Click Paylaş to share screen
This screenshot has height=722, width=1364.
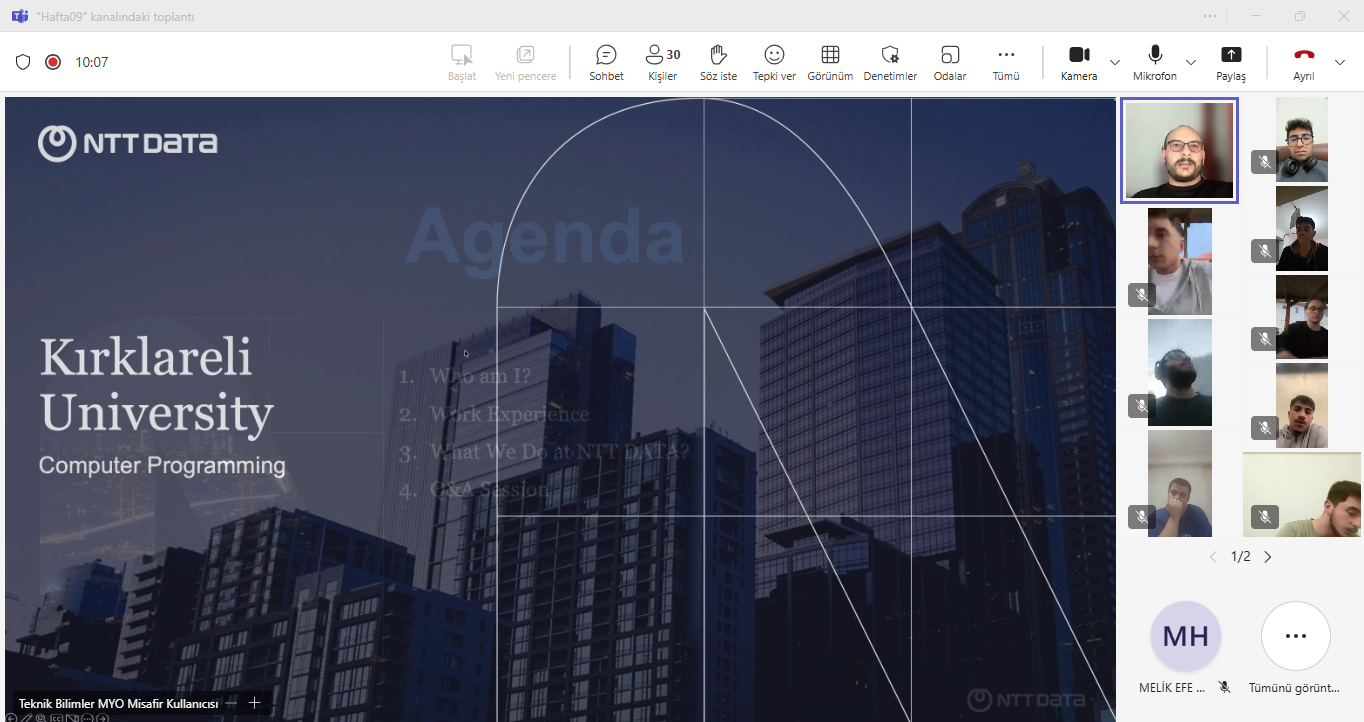point(1230,62)
